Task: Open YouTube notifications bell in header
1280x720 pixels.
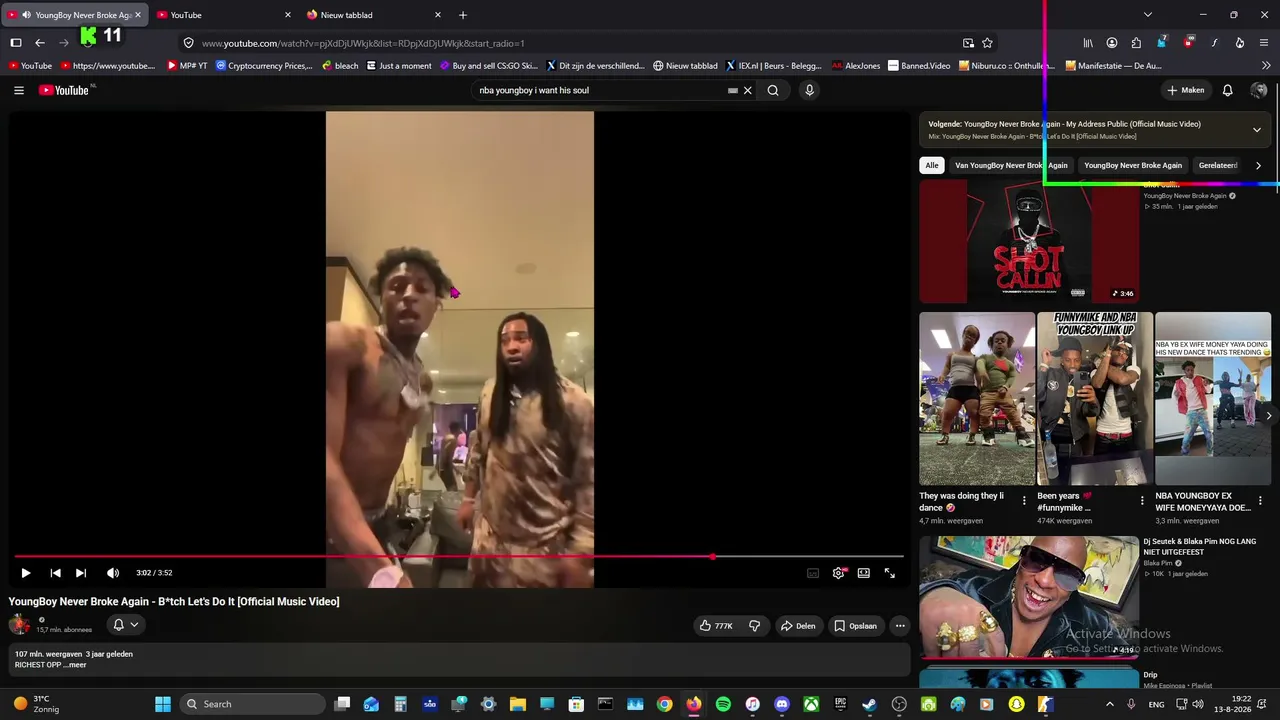Action: tap(1227, 90)
